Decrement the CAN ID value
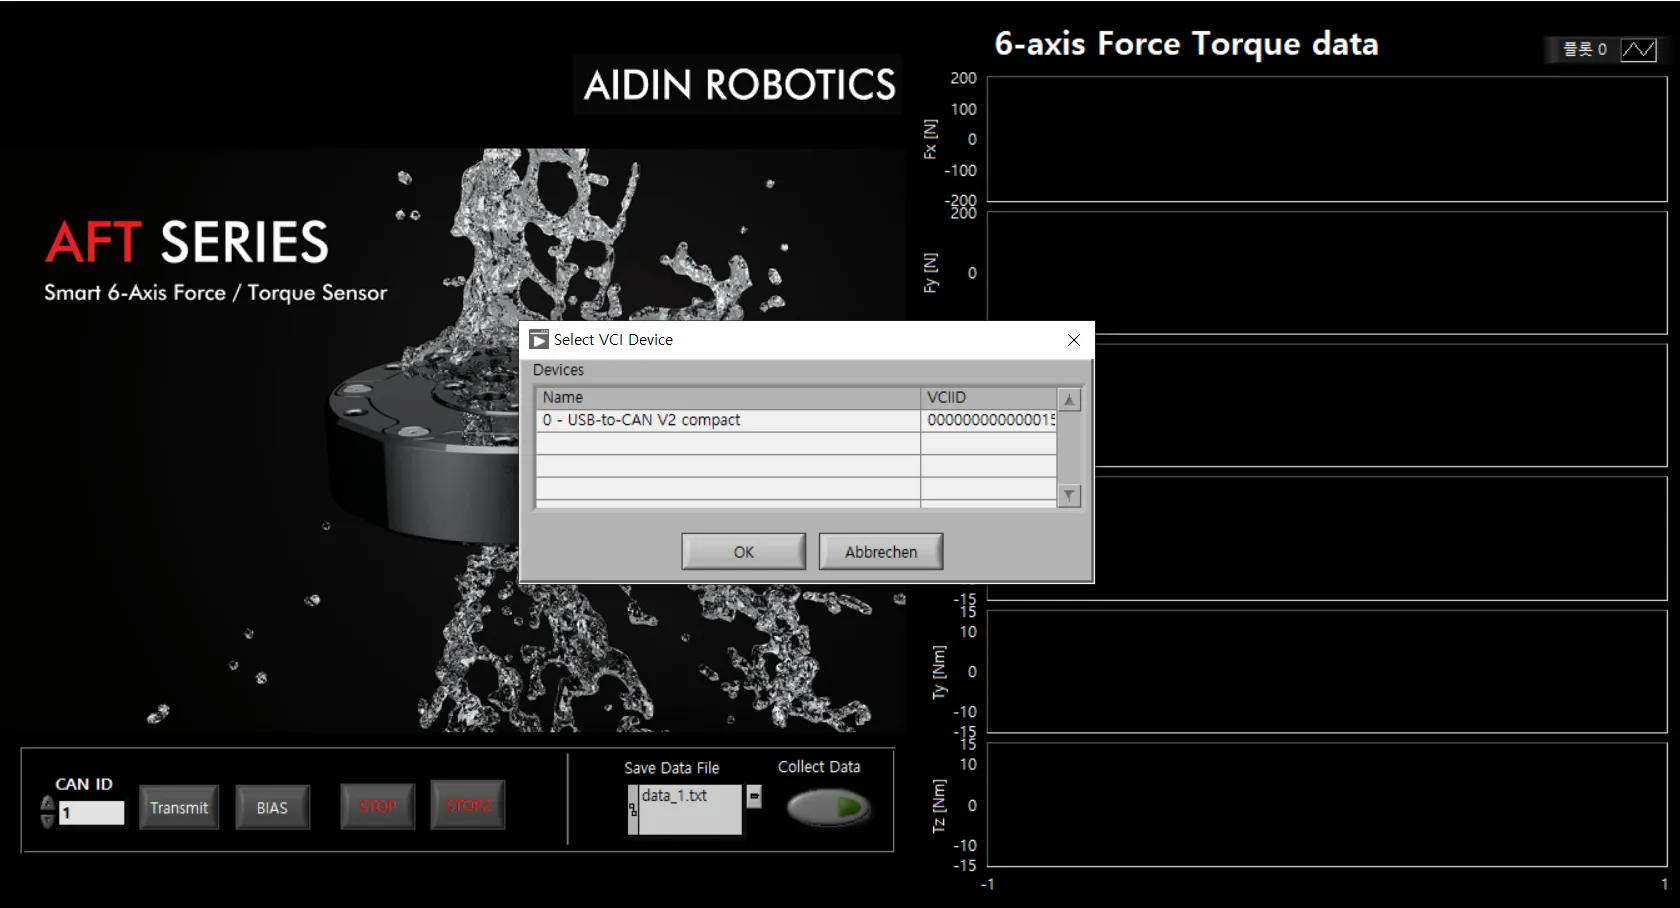The width and height of the screenshot is (1680, 908). pos(47,820)
